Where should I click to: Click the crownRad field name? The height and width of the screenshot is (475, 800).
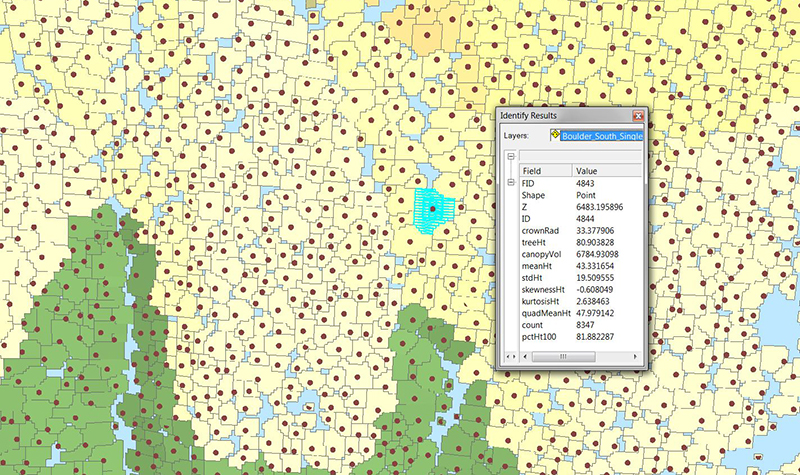tap(539, 230)
